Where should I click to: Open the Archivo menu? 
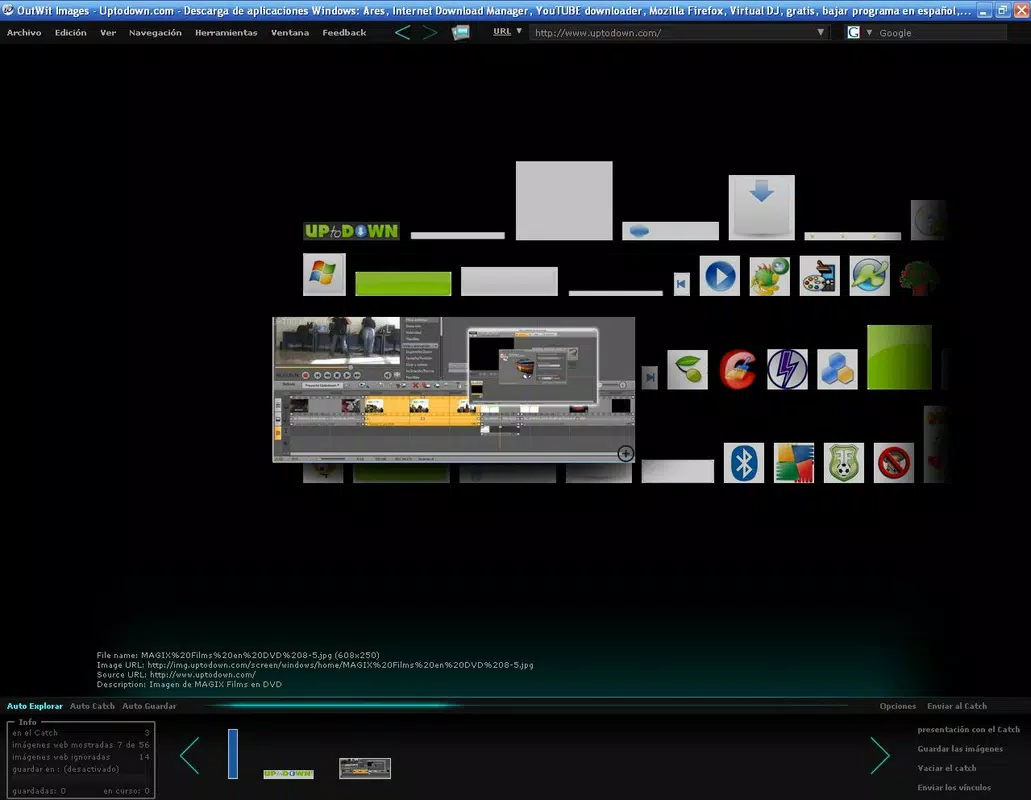coord(24,32)
